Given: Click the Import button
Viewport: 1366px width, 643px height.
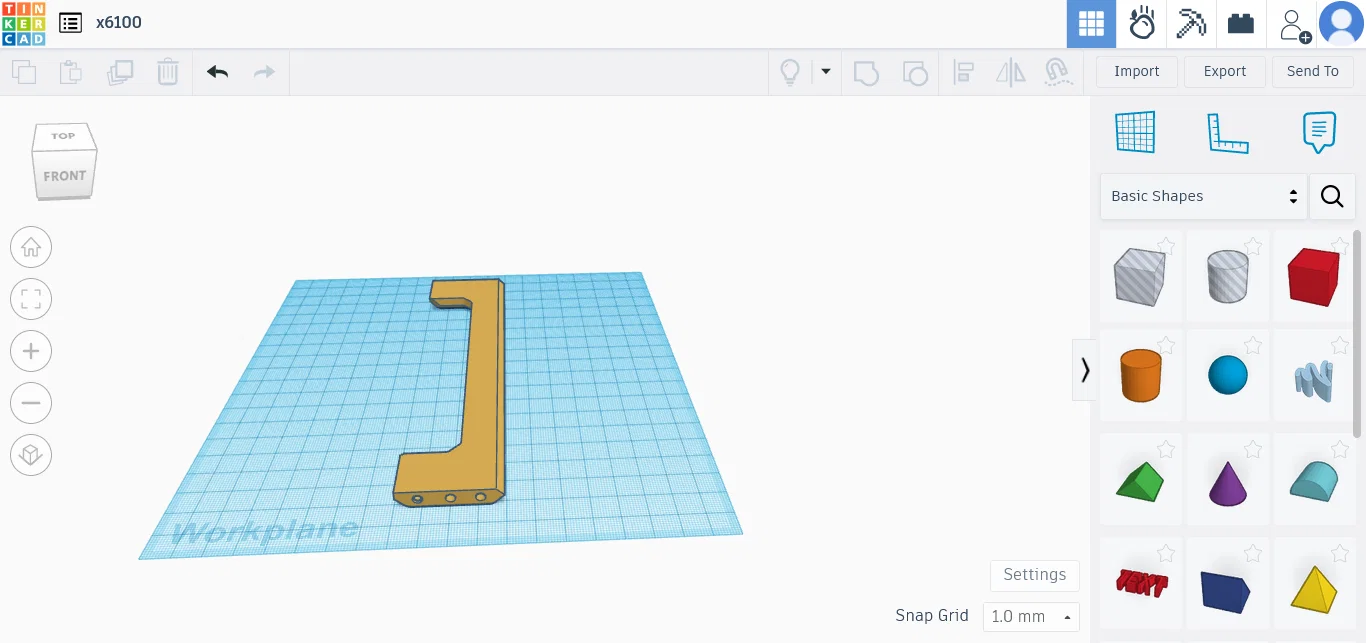Looking at the screenshot, I should (x=1137, y=71).
